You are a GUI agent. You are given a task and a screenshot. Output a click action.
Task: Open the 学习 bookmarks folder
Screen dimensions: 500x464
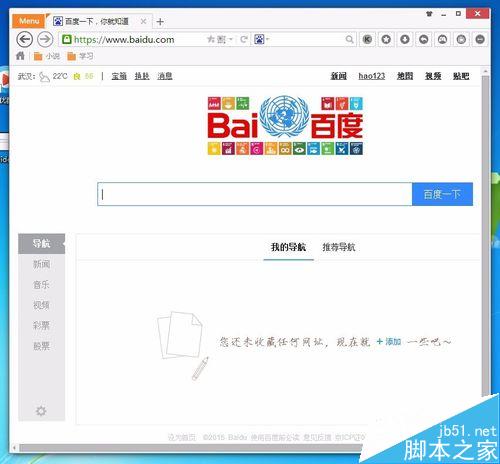point(80,56)
